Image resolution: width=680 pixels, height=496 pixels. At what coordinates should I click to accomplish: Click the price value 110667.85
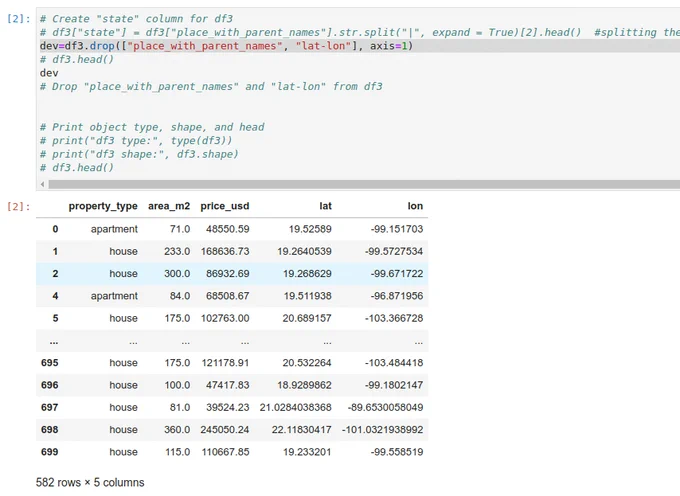(225, 452)
